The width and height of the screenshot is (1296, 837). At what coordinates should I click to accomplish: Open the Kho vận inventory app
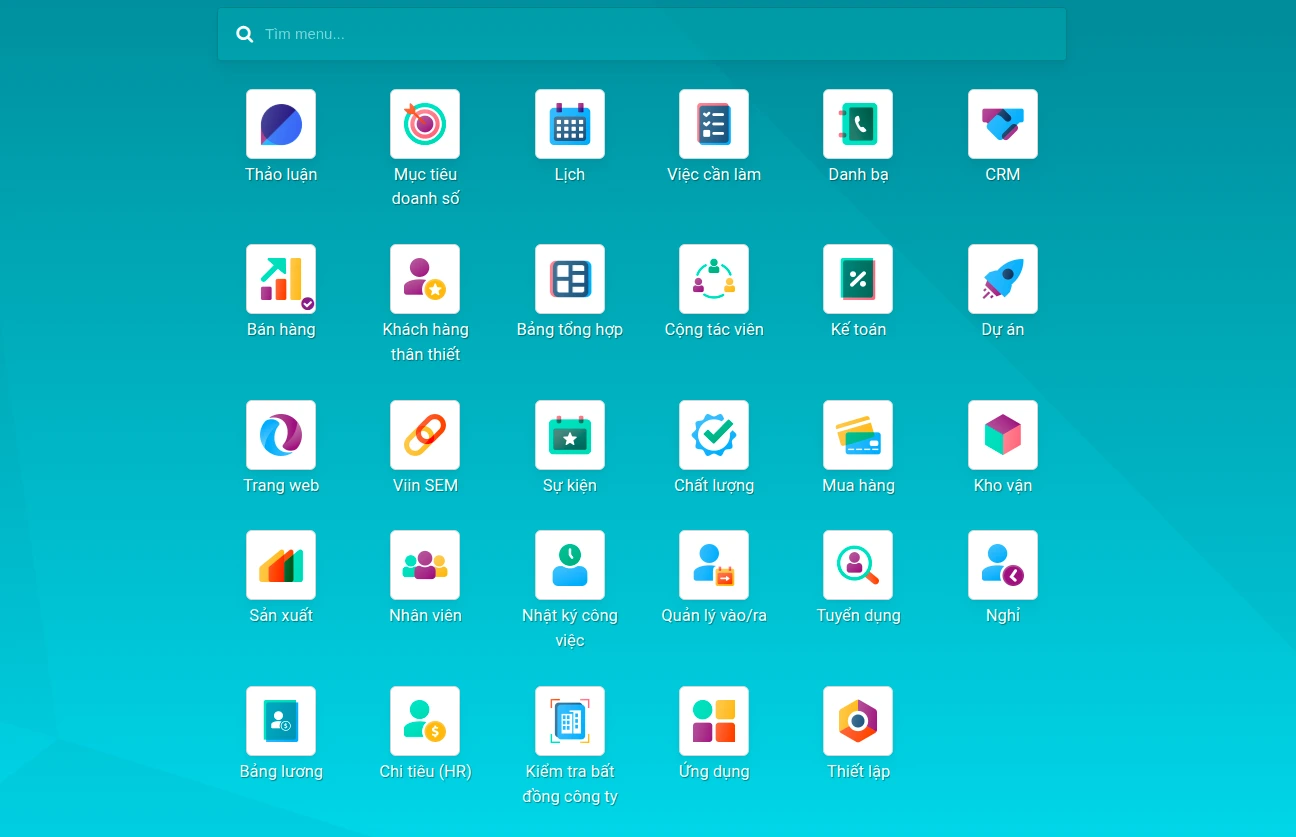click(1002, 436)
